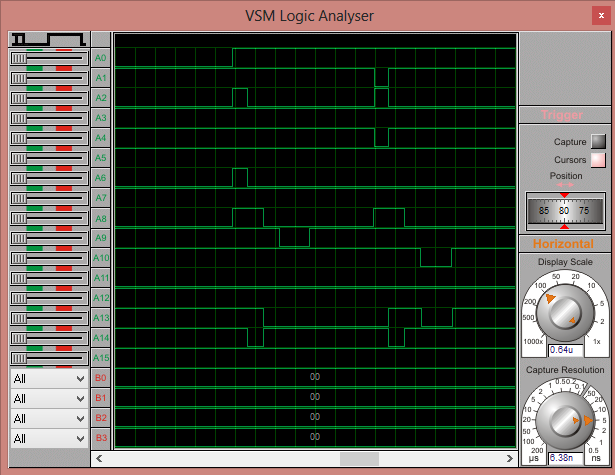Click the A1 channel label
This screenshot has width=615, height=475.
pyautogui.click(x=101, y=78)
